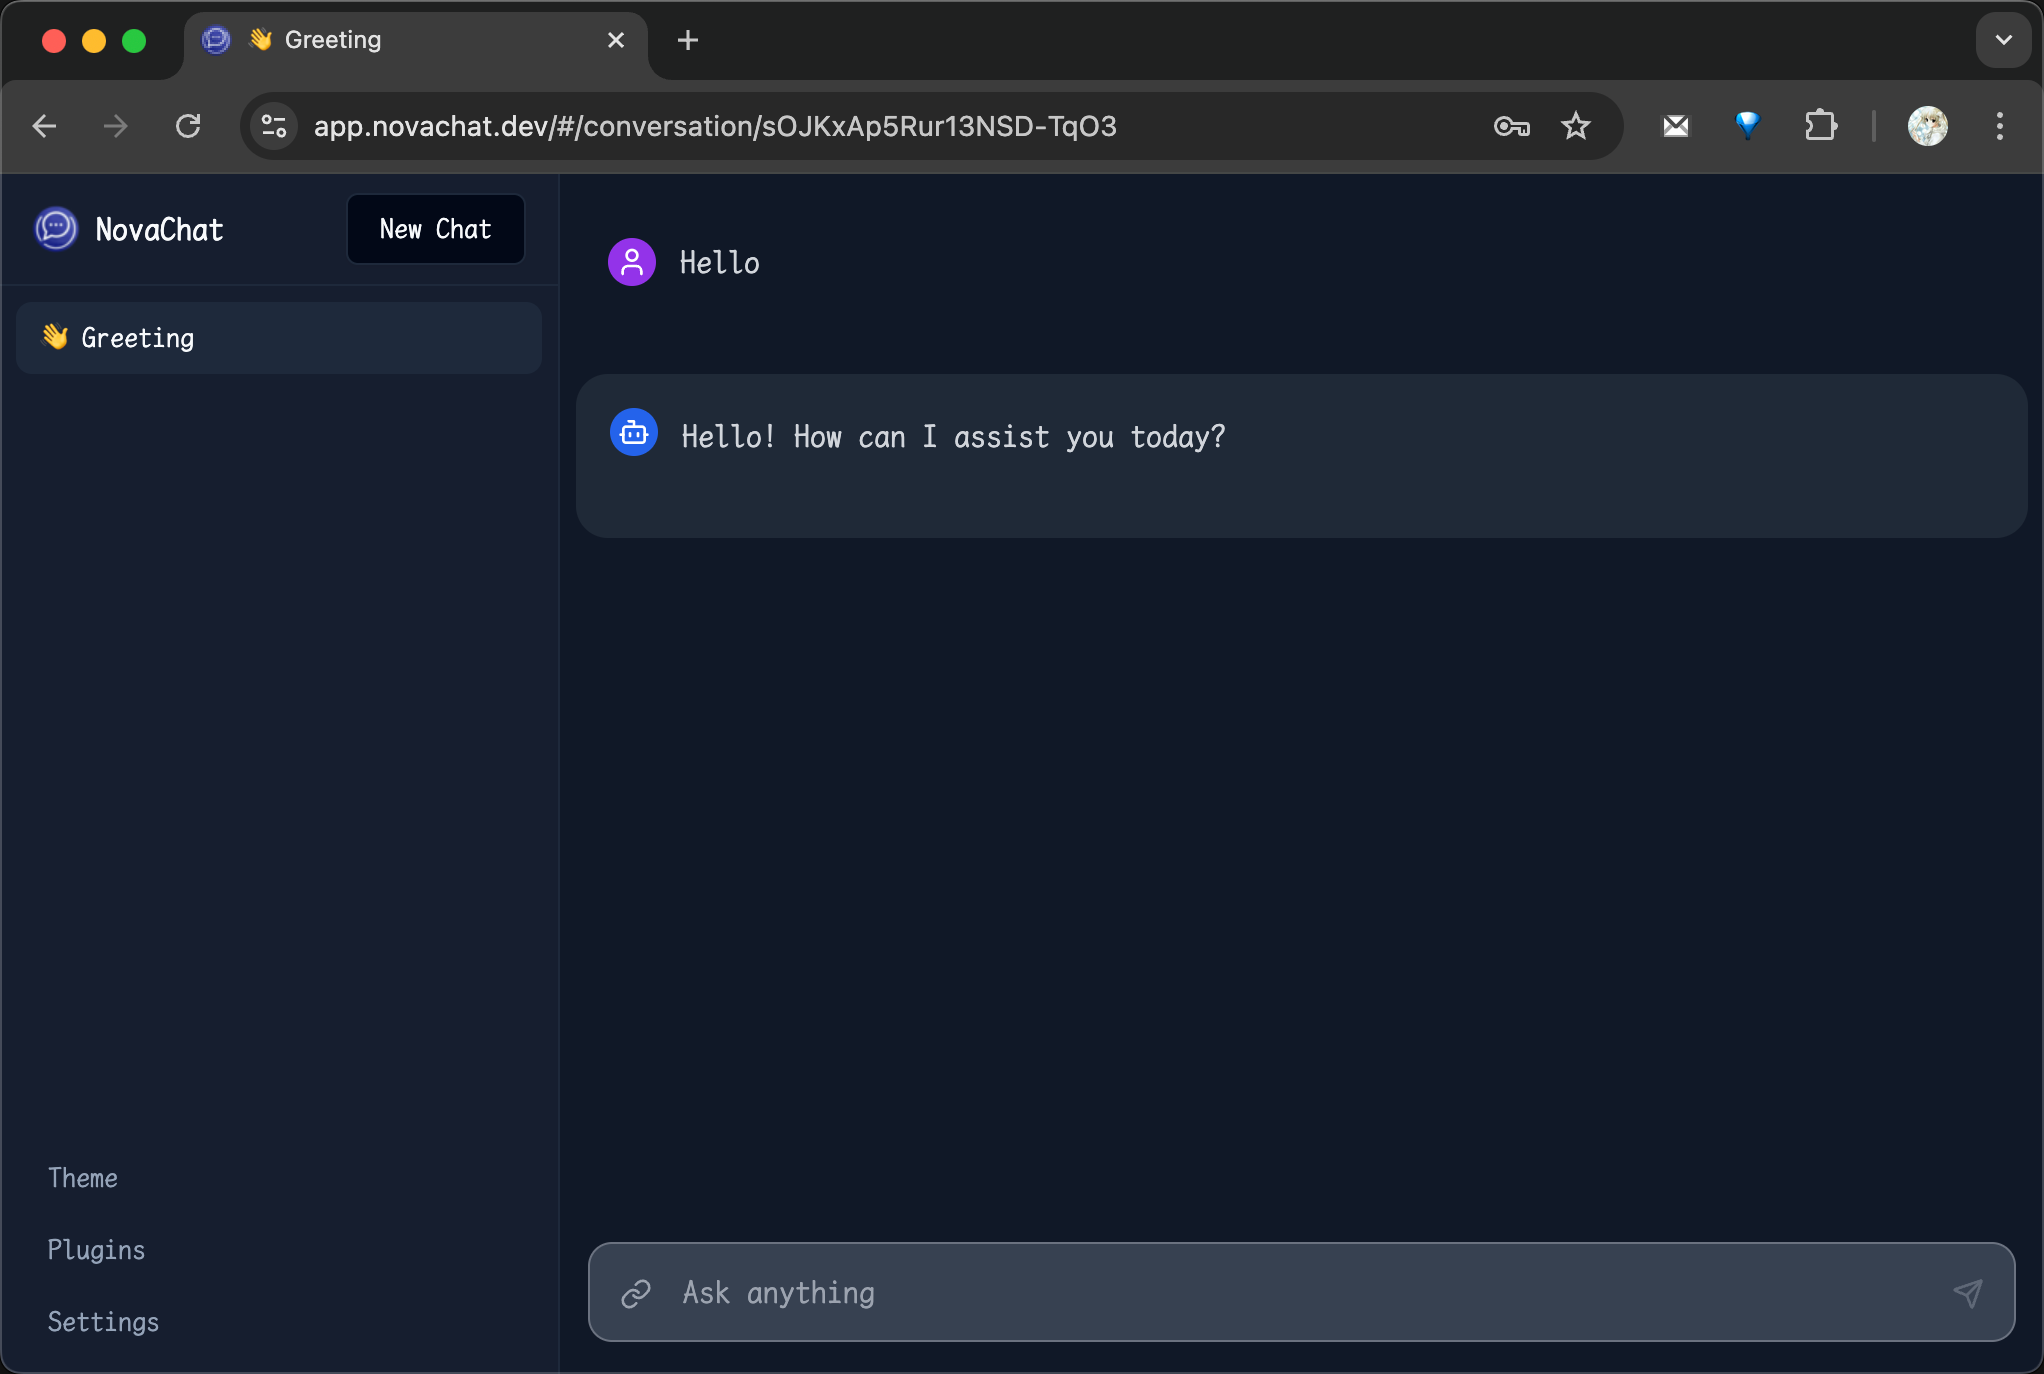Click the email envelope extension icon
This screenshot has width=2044, height=1374.
[x=1676, y=126]
